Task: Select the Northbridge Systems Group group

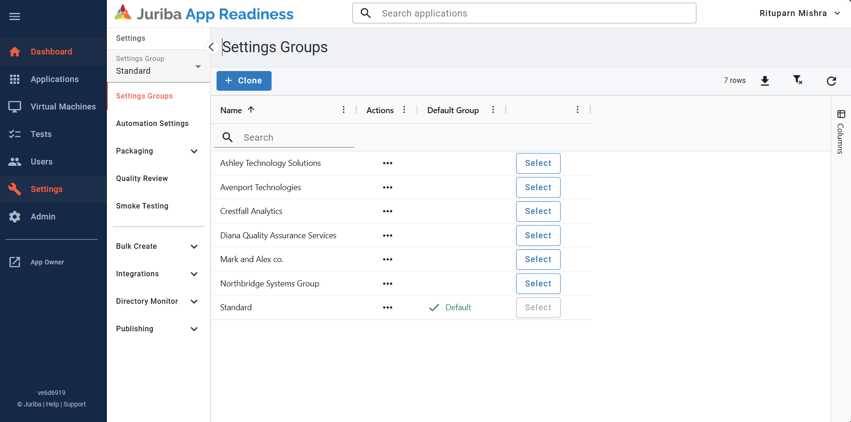Action: pyautogui.click(x=538, y=283)
